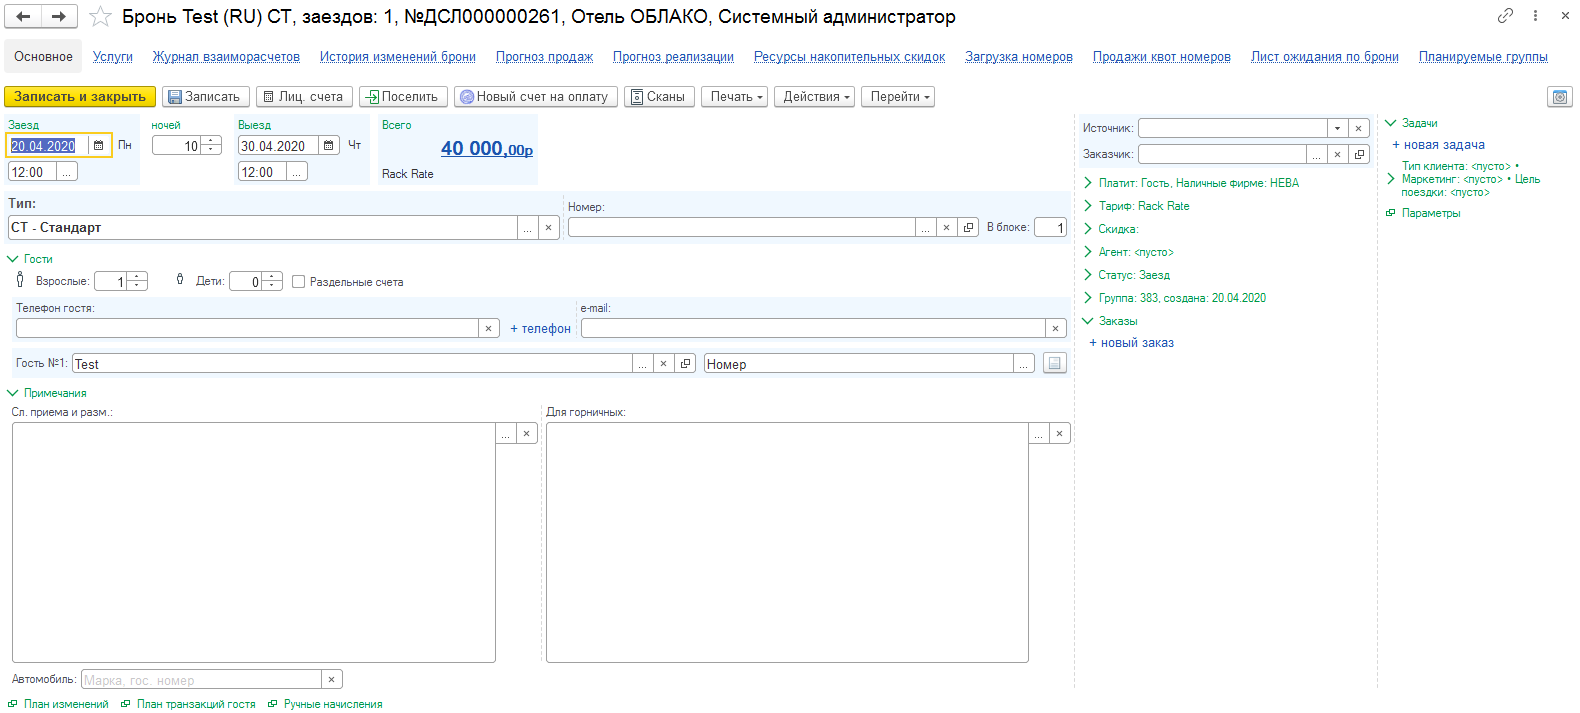
Task: Open guest document card icon
Action: click(1054, 364)
